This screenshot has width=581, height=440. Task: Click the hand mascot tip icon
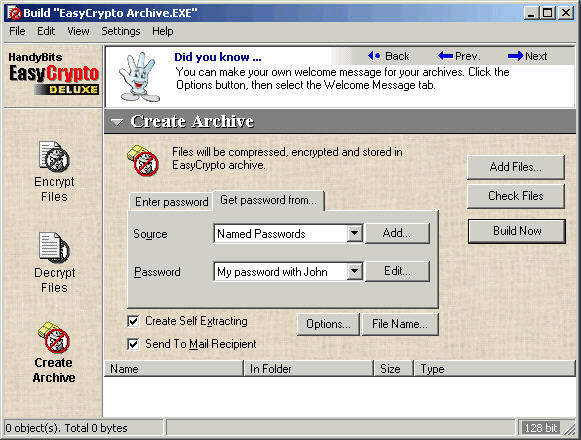[139, 77]
